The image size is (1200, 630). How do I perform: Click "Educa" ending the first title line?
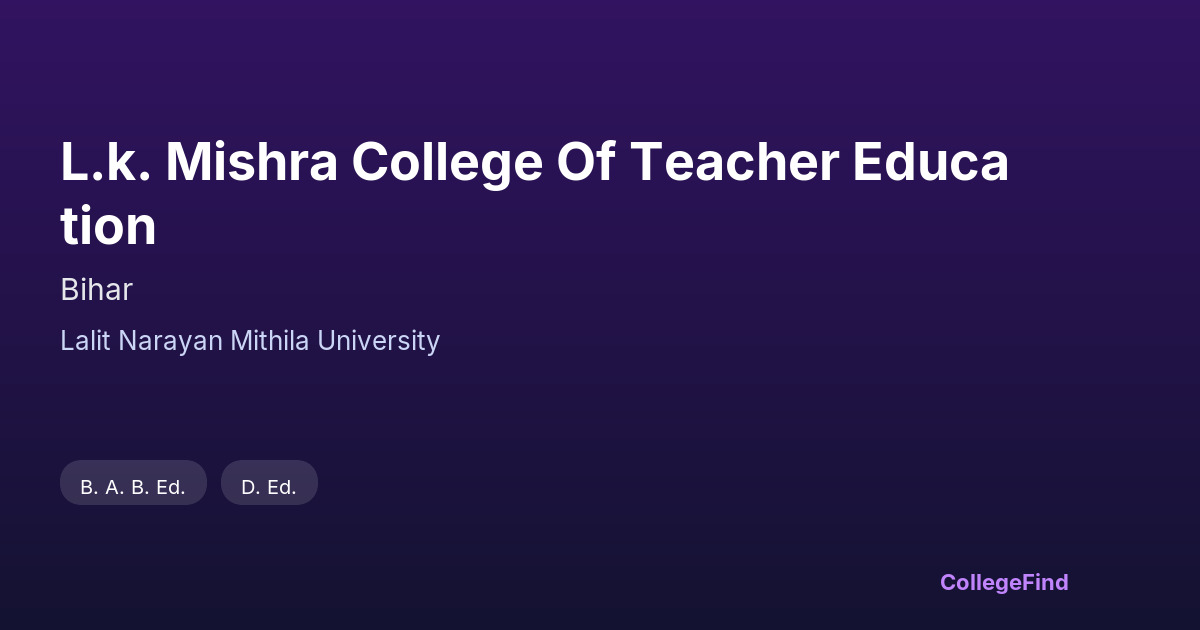[930, 162]
